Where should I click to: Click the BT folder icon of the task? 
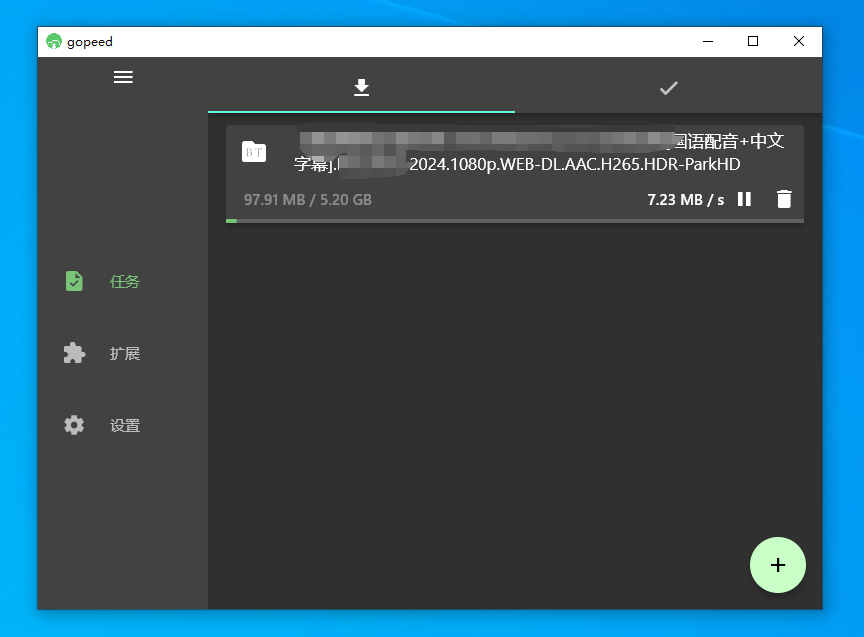pyautogui.click(x=254, y=152)
